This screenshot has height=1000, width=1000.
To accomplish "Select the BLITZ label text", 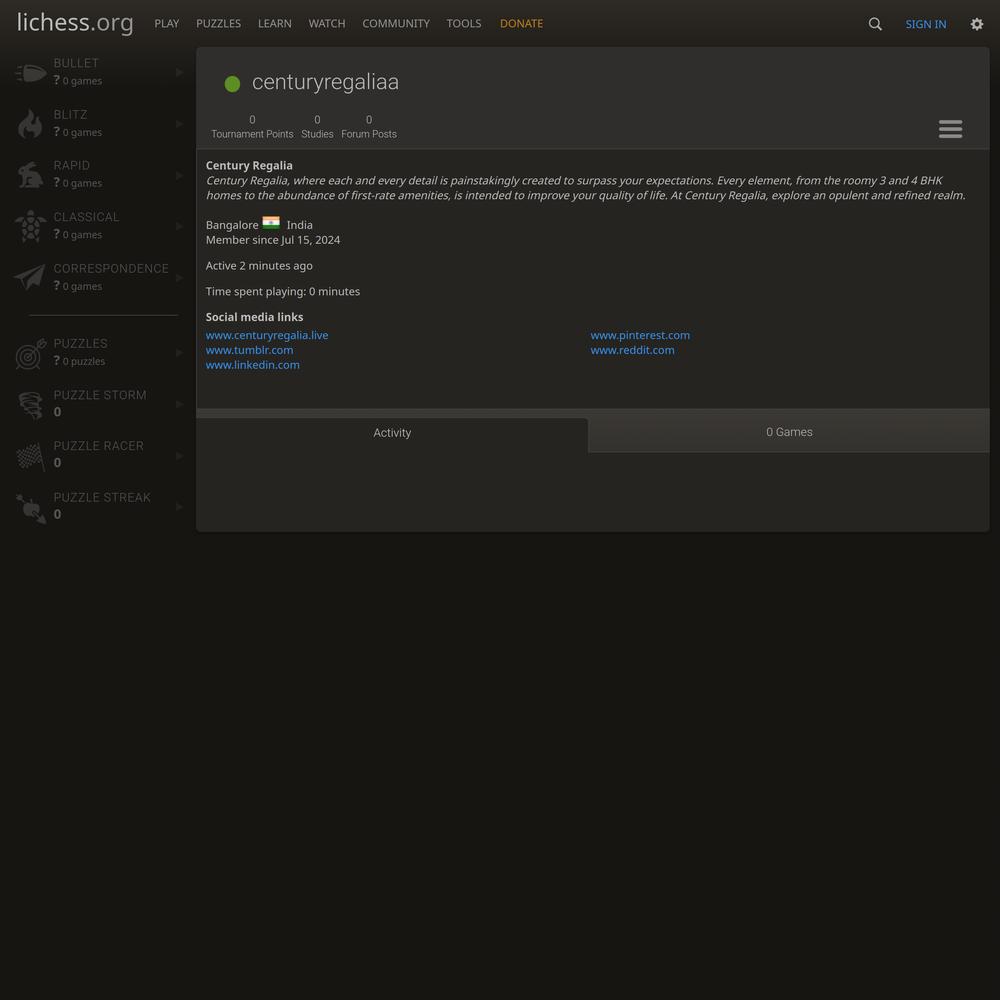I will point(70,115).
